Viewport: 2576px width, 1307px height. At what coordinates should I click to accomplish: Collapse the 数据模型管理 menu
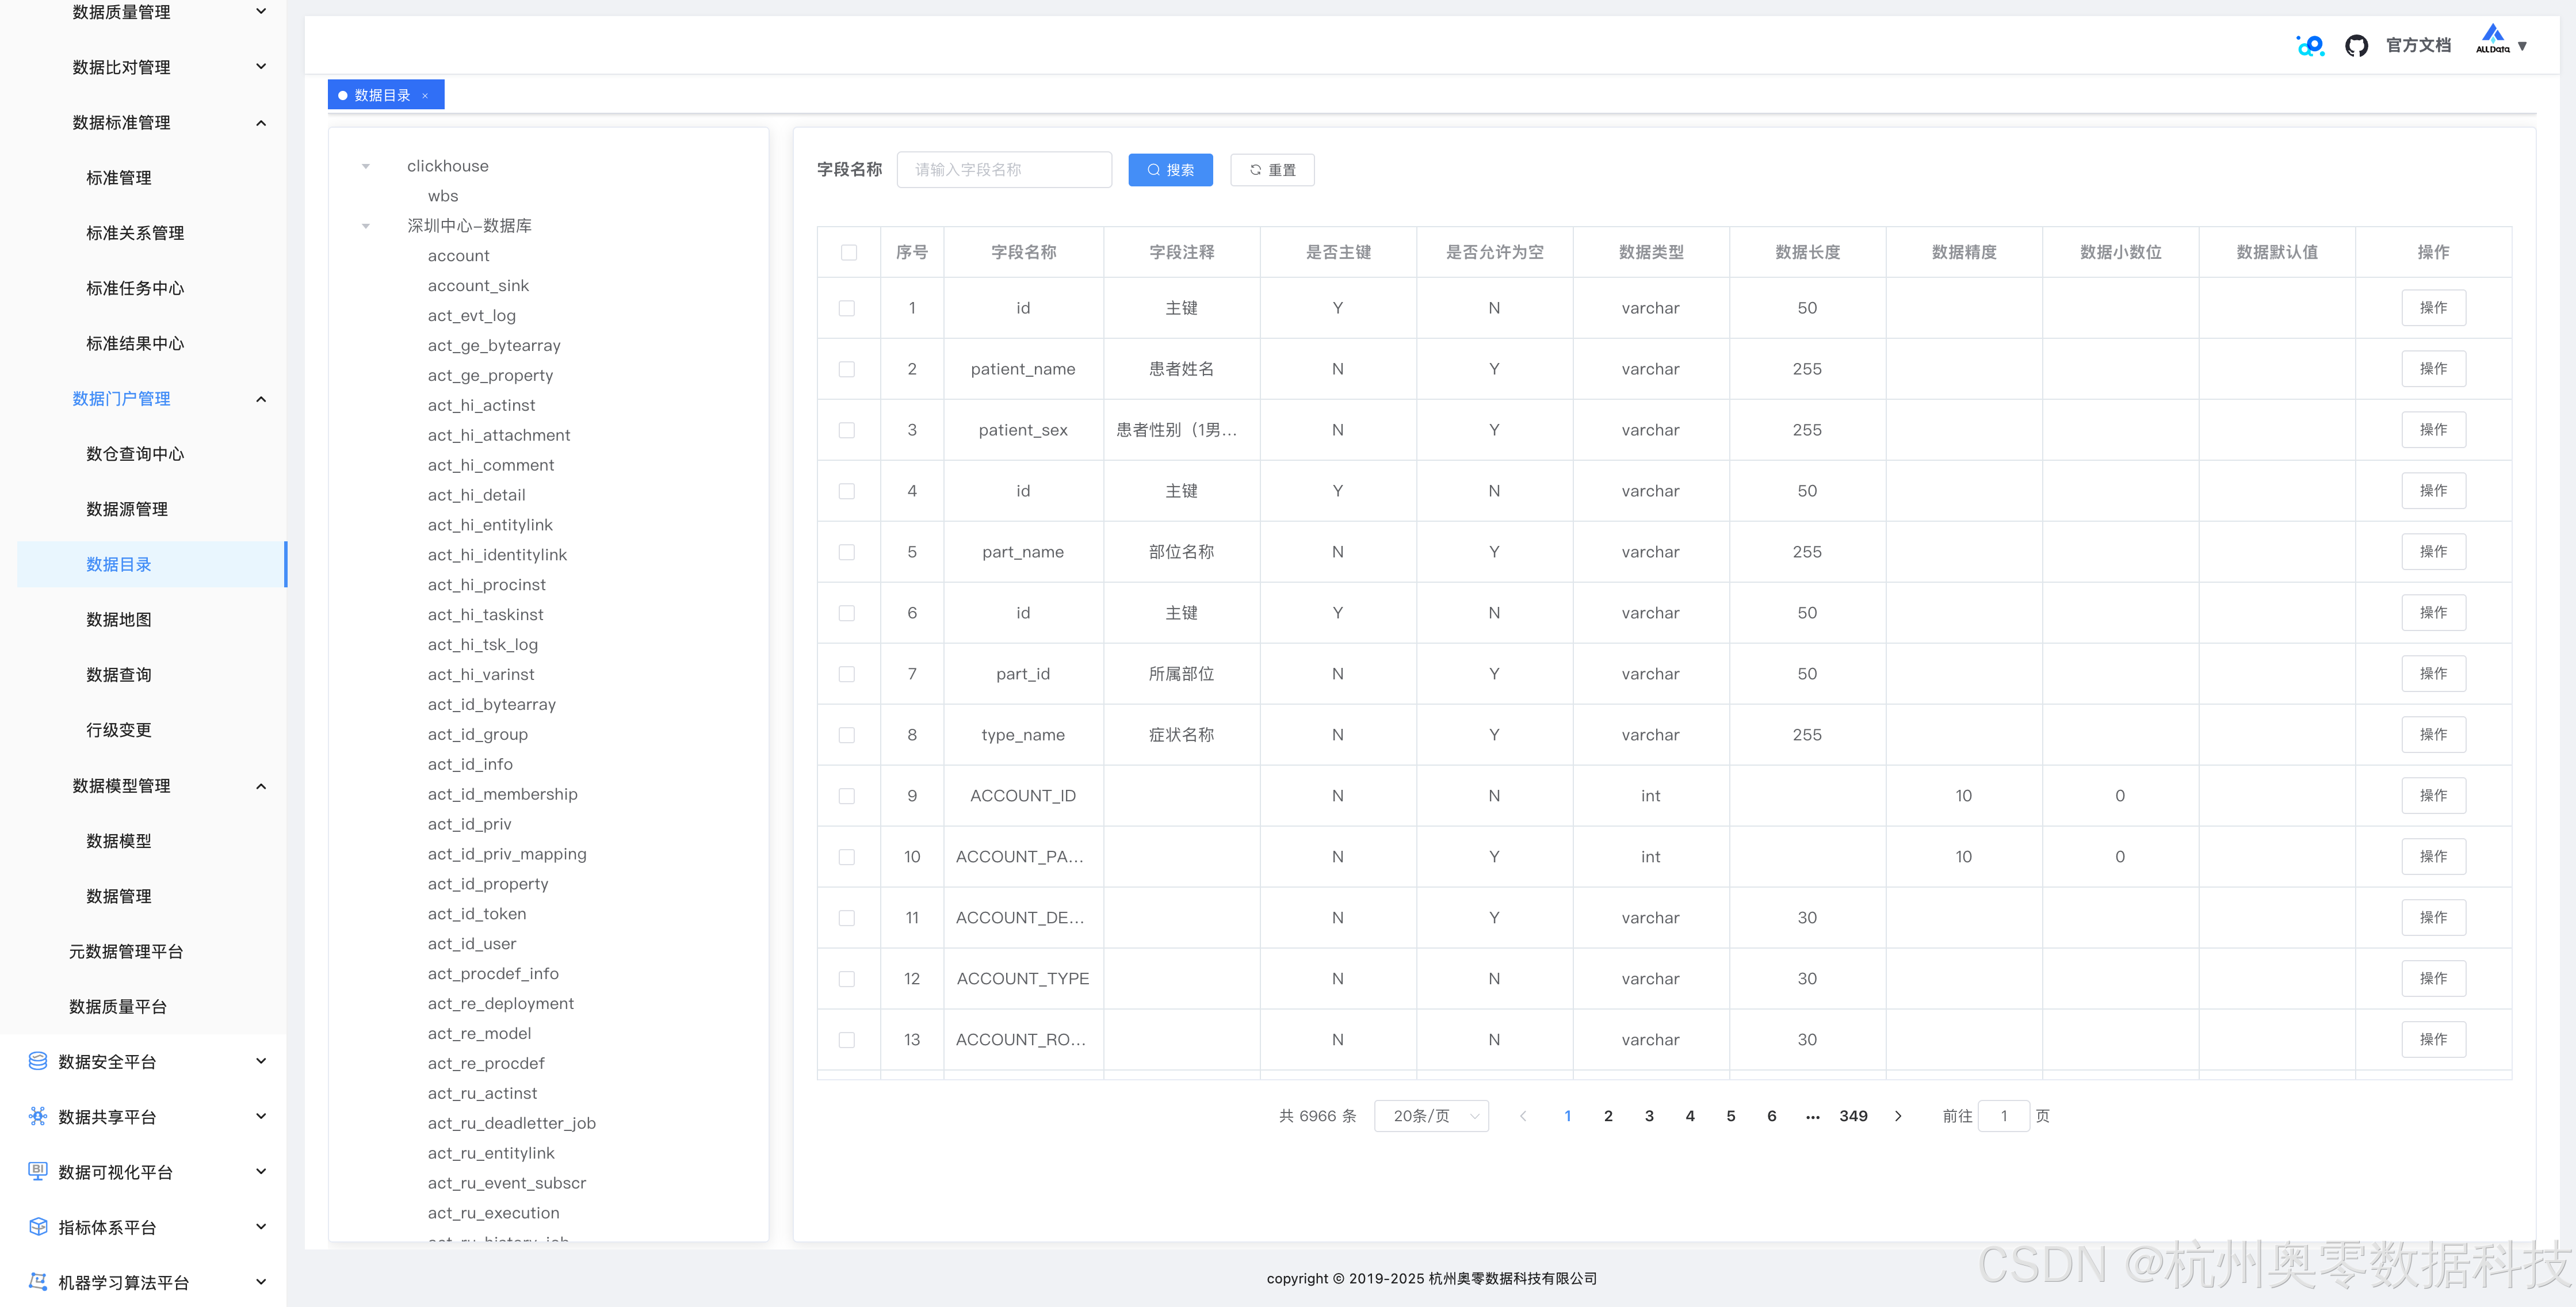coord(261,786)
